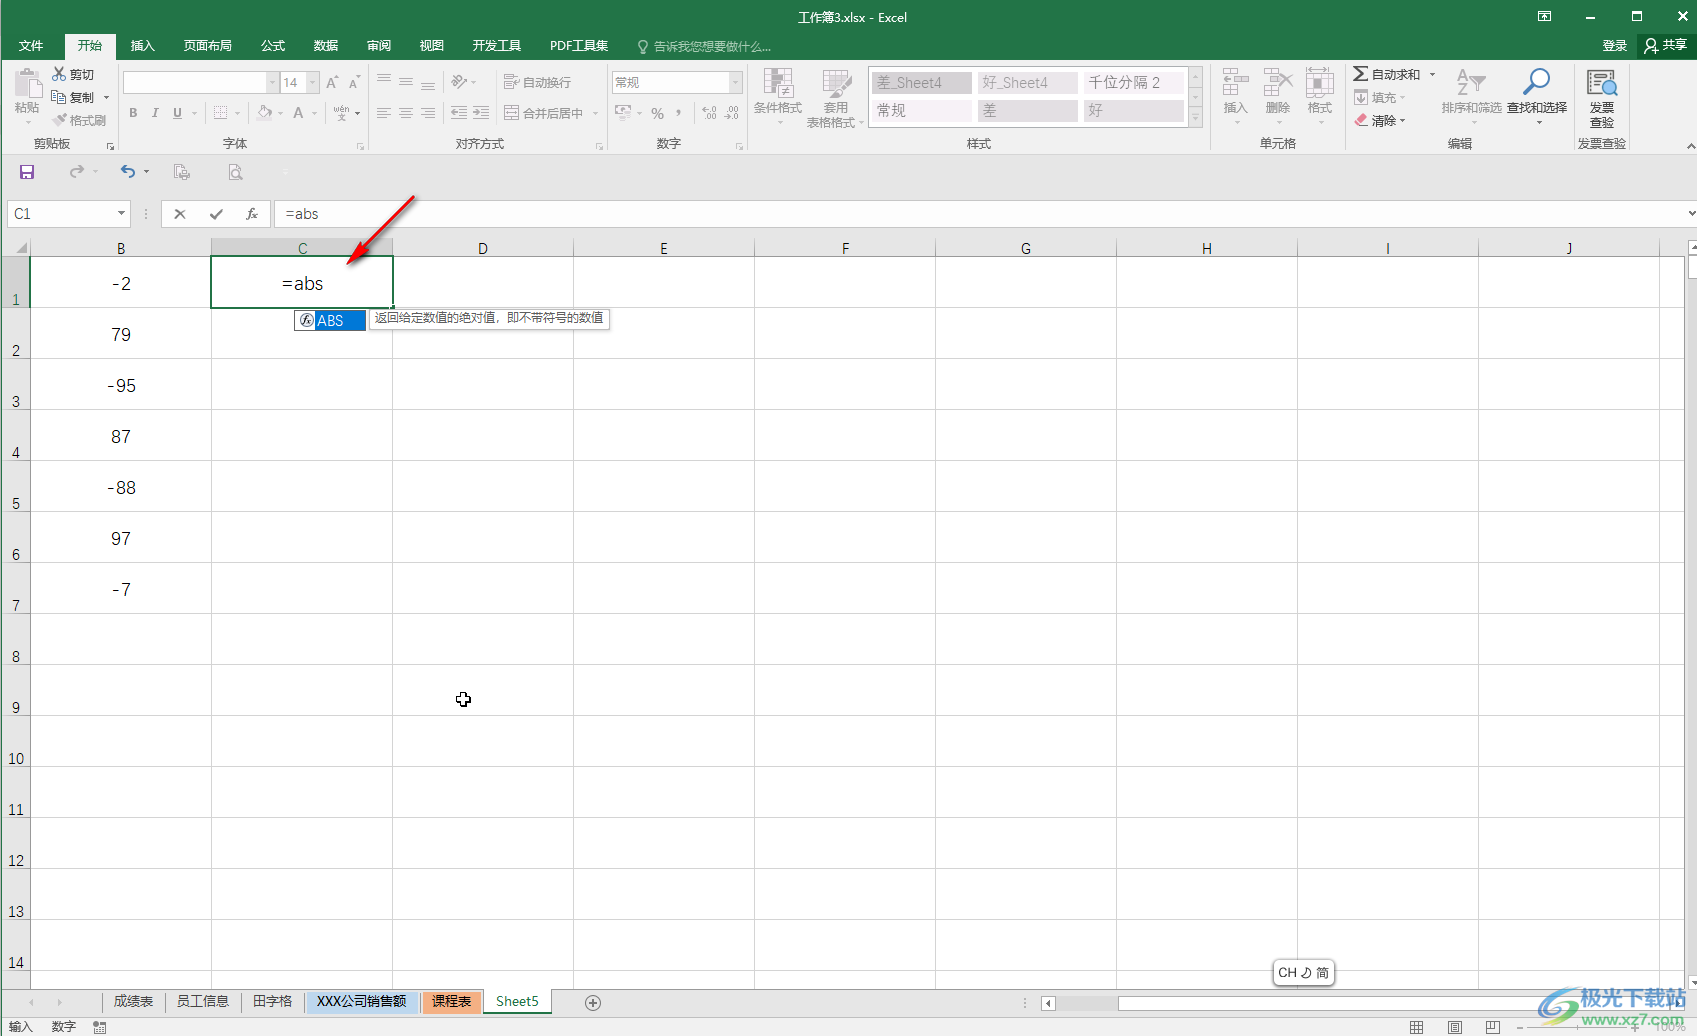Add a new sheet with plus icon
This screenshot has width=1697, height=1036.
(x=593, y=1003)
